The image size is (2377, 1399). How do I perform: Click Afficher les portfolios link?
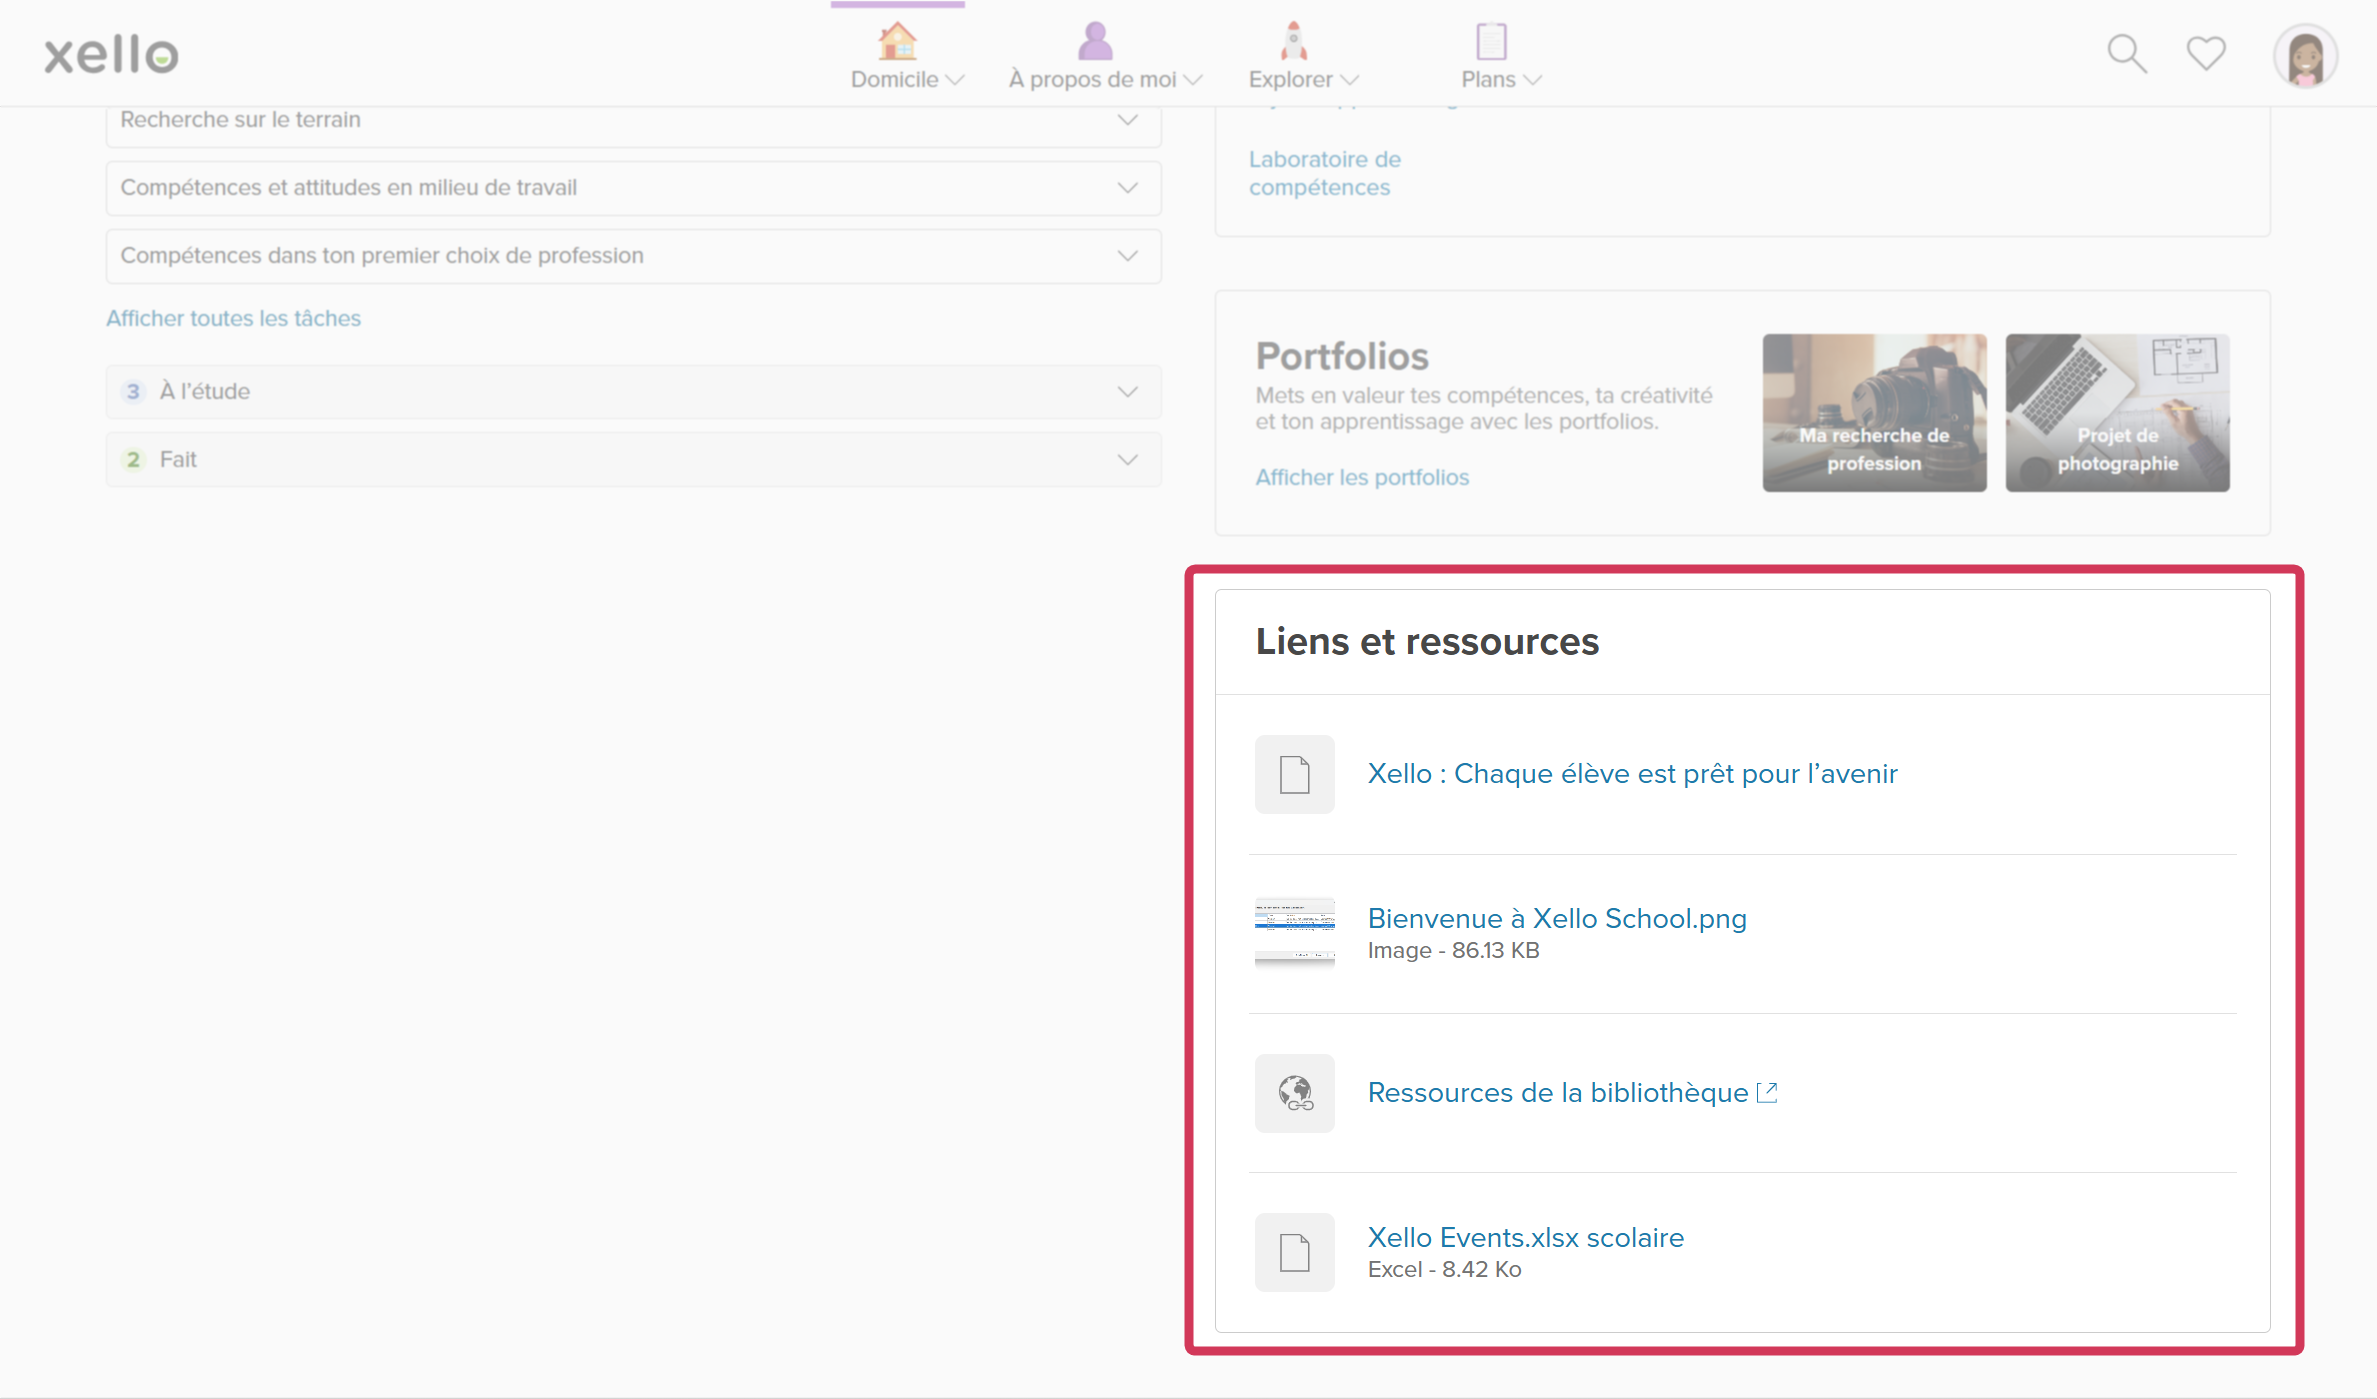[1362, 477]
